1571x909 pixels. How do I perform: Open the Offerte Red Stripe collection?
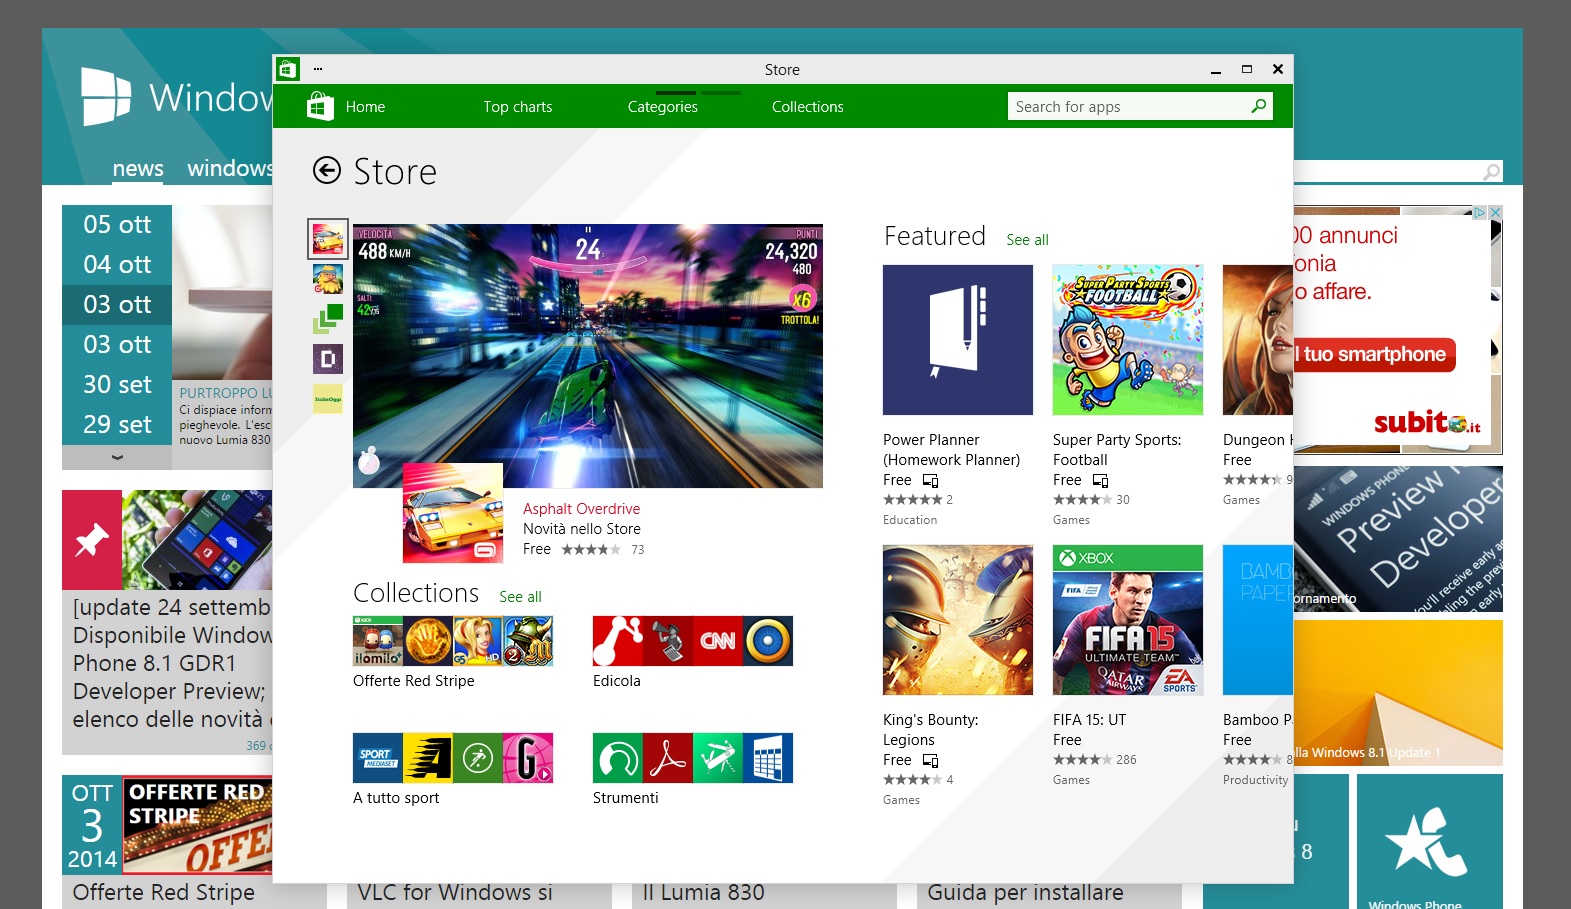tap(453, 641)
